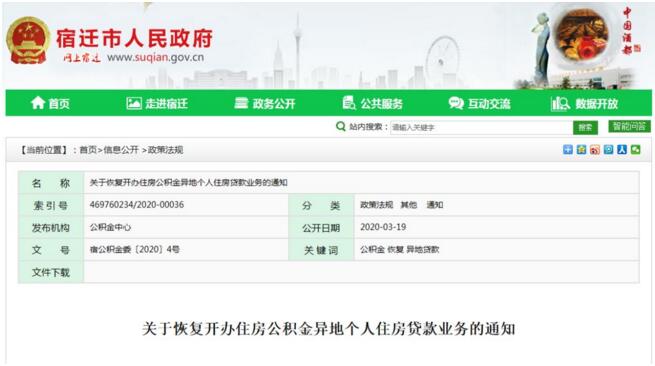Click the blue plus share icon
Image resolution: width=655 pixels, height=366 pixels.
[x=568, y=150]
